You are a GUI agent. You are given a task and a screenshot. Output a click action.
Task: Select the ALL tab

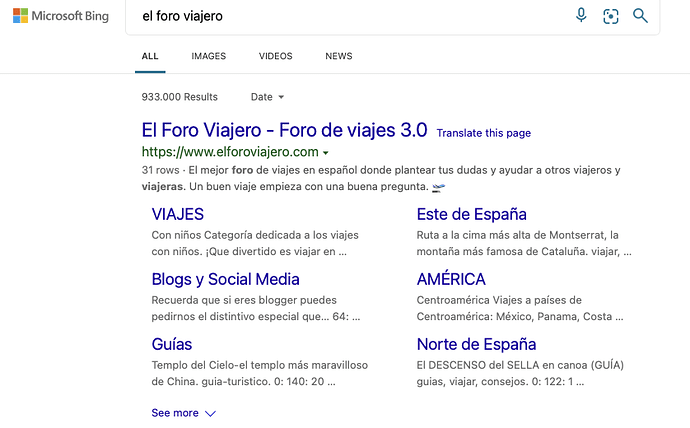tap(150, 56)
